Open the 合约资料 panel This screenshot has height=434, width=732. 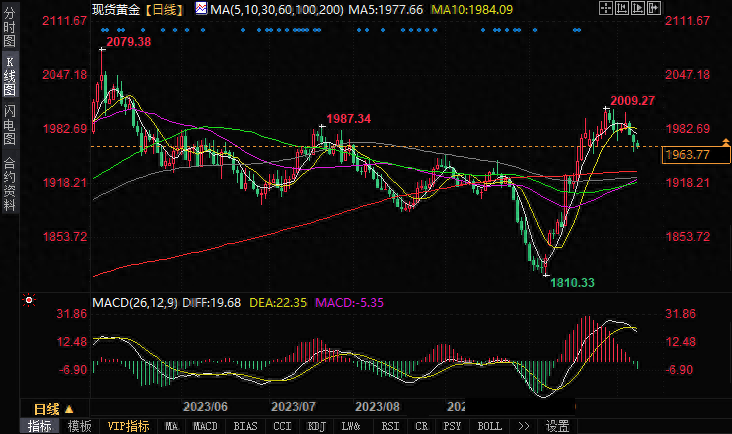coord(9,184)
